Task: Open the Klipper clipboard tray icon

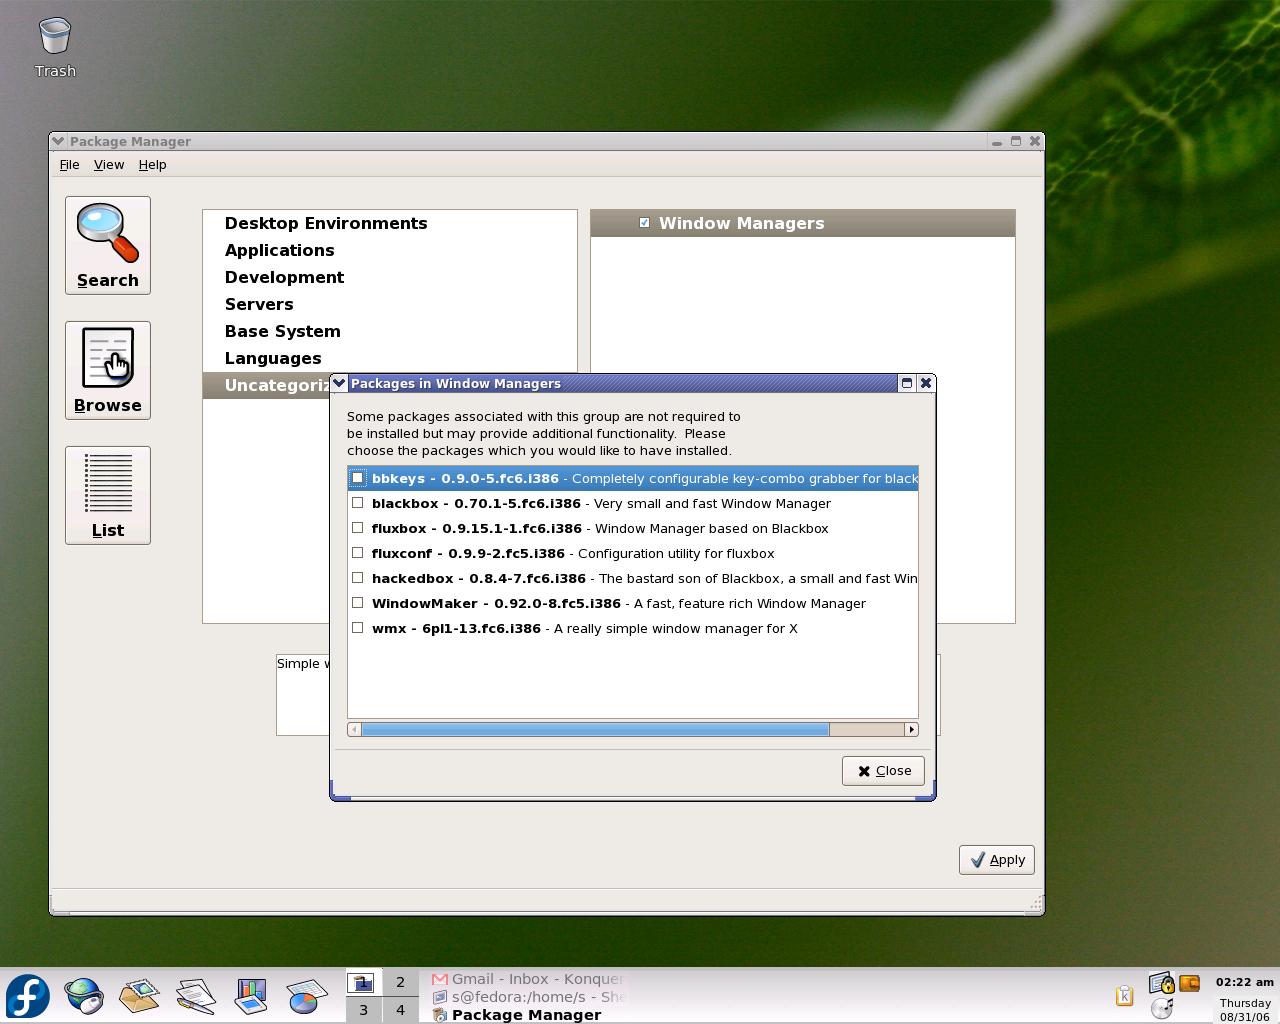Action: tap(1124, 995)
